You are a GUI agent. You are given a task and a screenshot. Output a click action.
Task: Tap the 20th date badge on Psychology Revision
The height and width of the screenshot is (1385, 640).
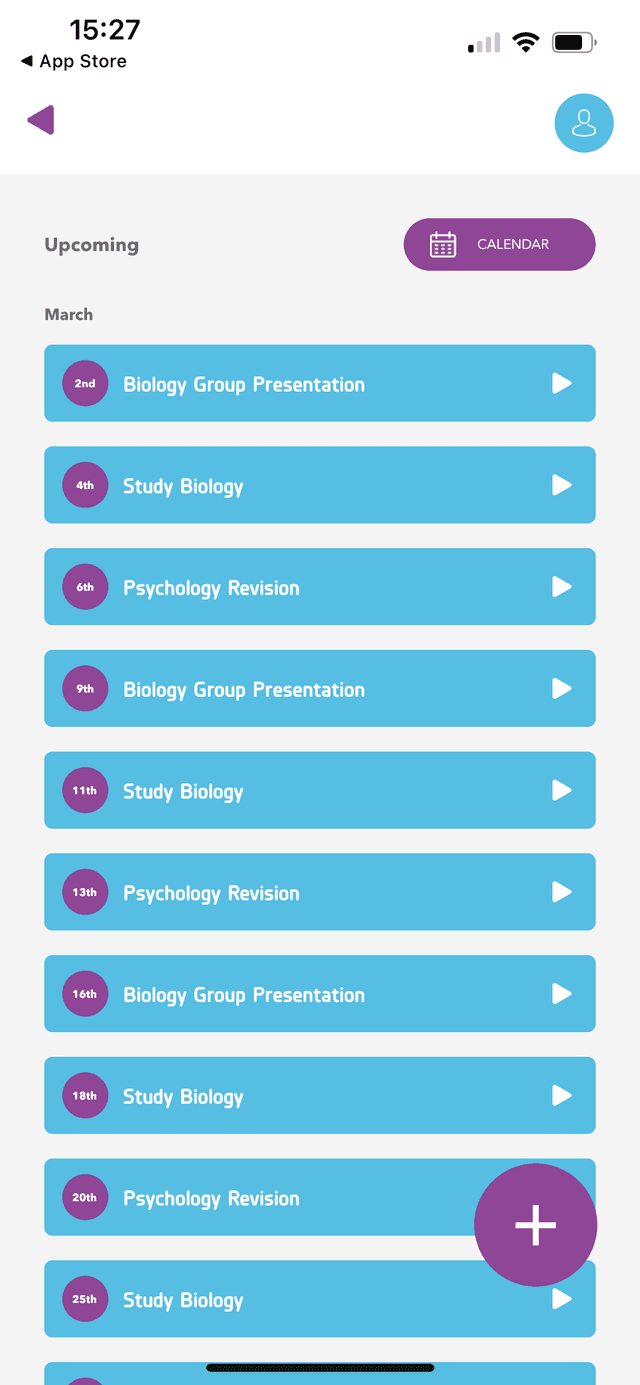pos(85,1197)
